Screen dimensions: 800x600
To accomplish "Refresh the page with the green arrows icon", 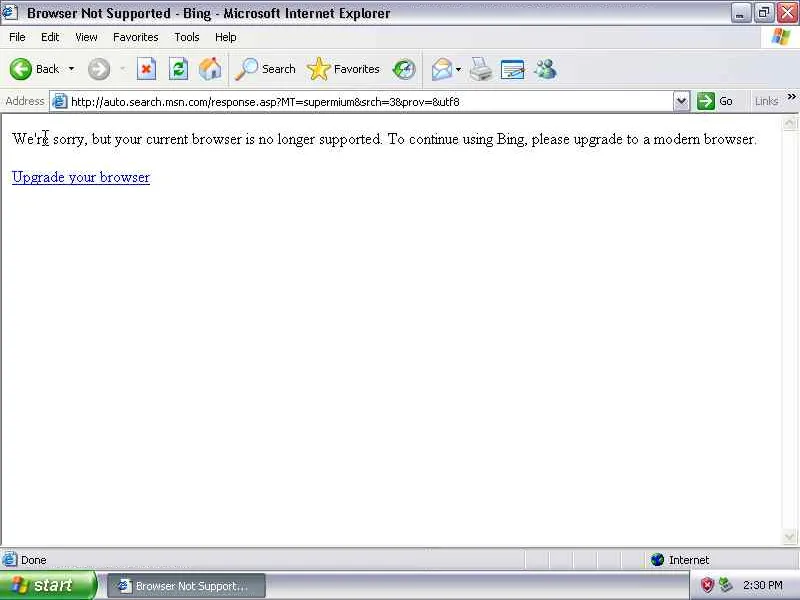I will pyautogui.click(x=179, y=69).
